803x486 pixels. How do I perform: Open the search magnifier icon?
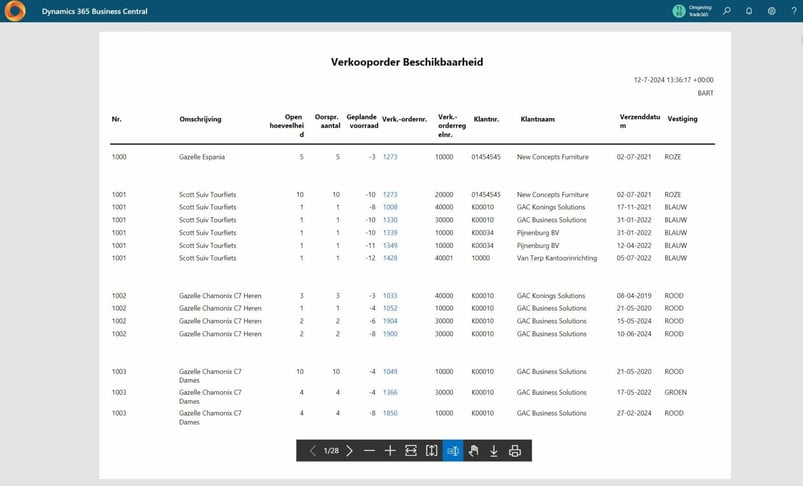coord(727,11)
